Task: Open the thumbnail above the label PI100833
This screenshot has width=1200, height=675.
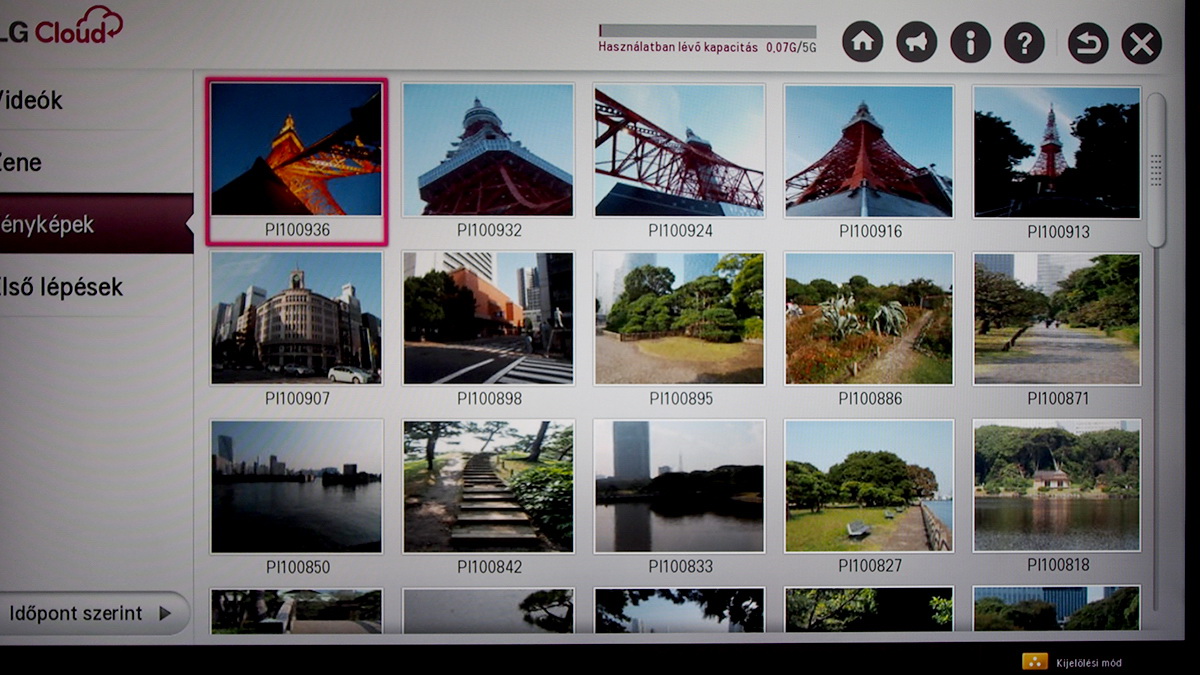Action: tap(679, 486)
